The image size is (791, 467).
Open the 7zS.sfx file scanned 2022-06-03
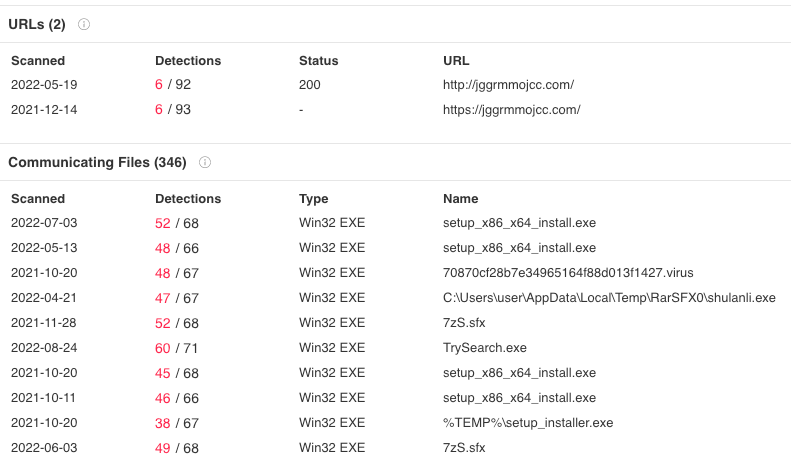(x=466, y=448)
